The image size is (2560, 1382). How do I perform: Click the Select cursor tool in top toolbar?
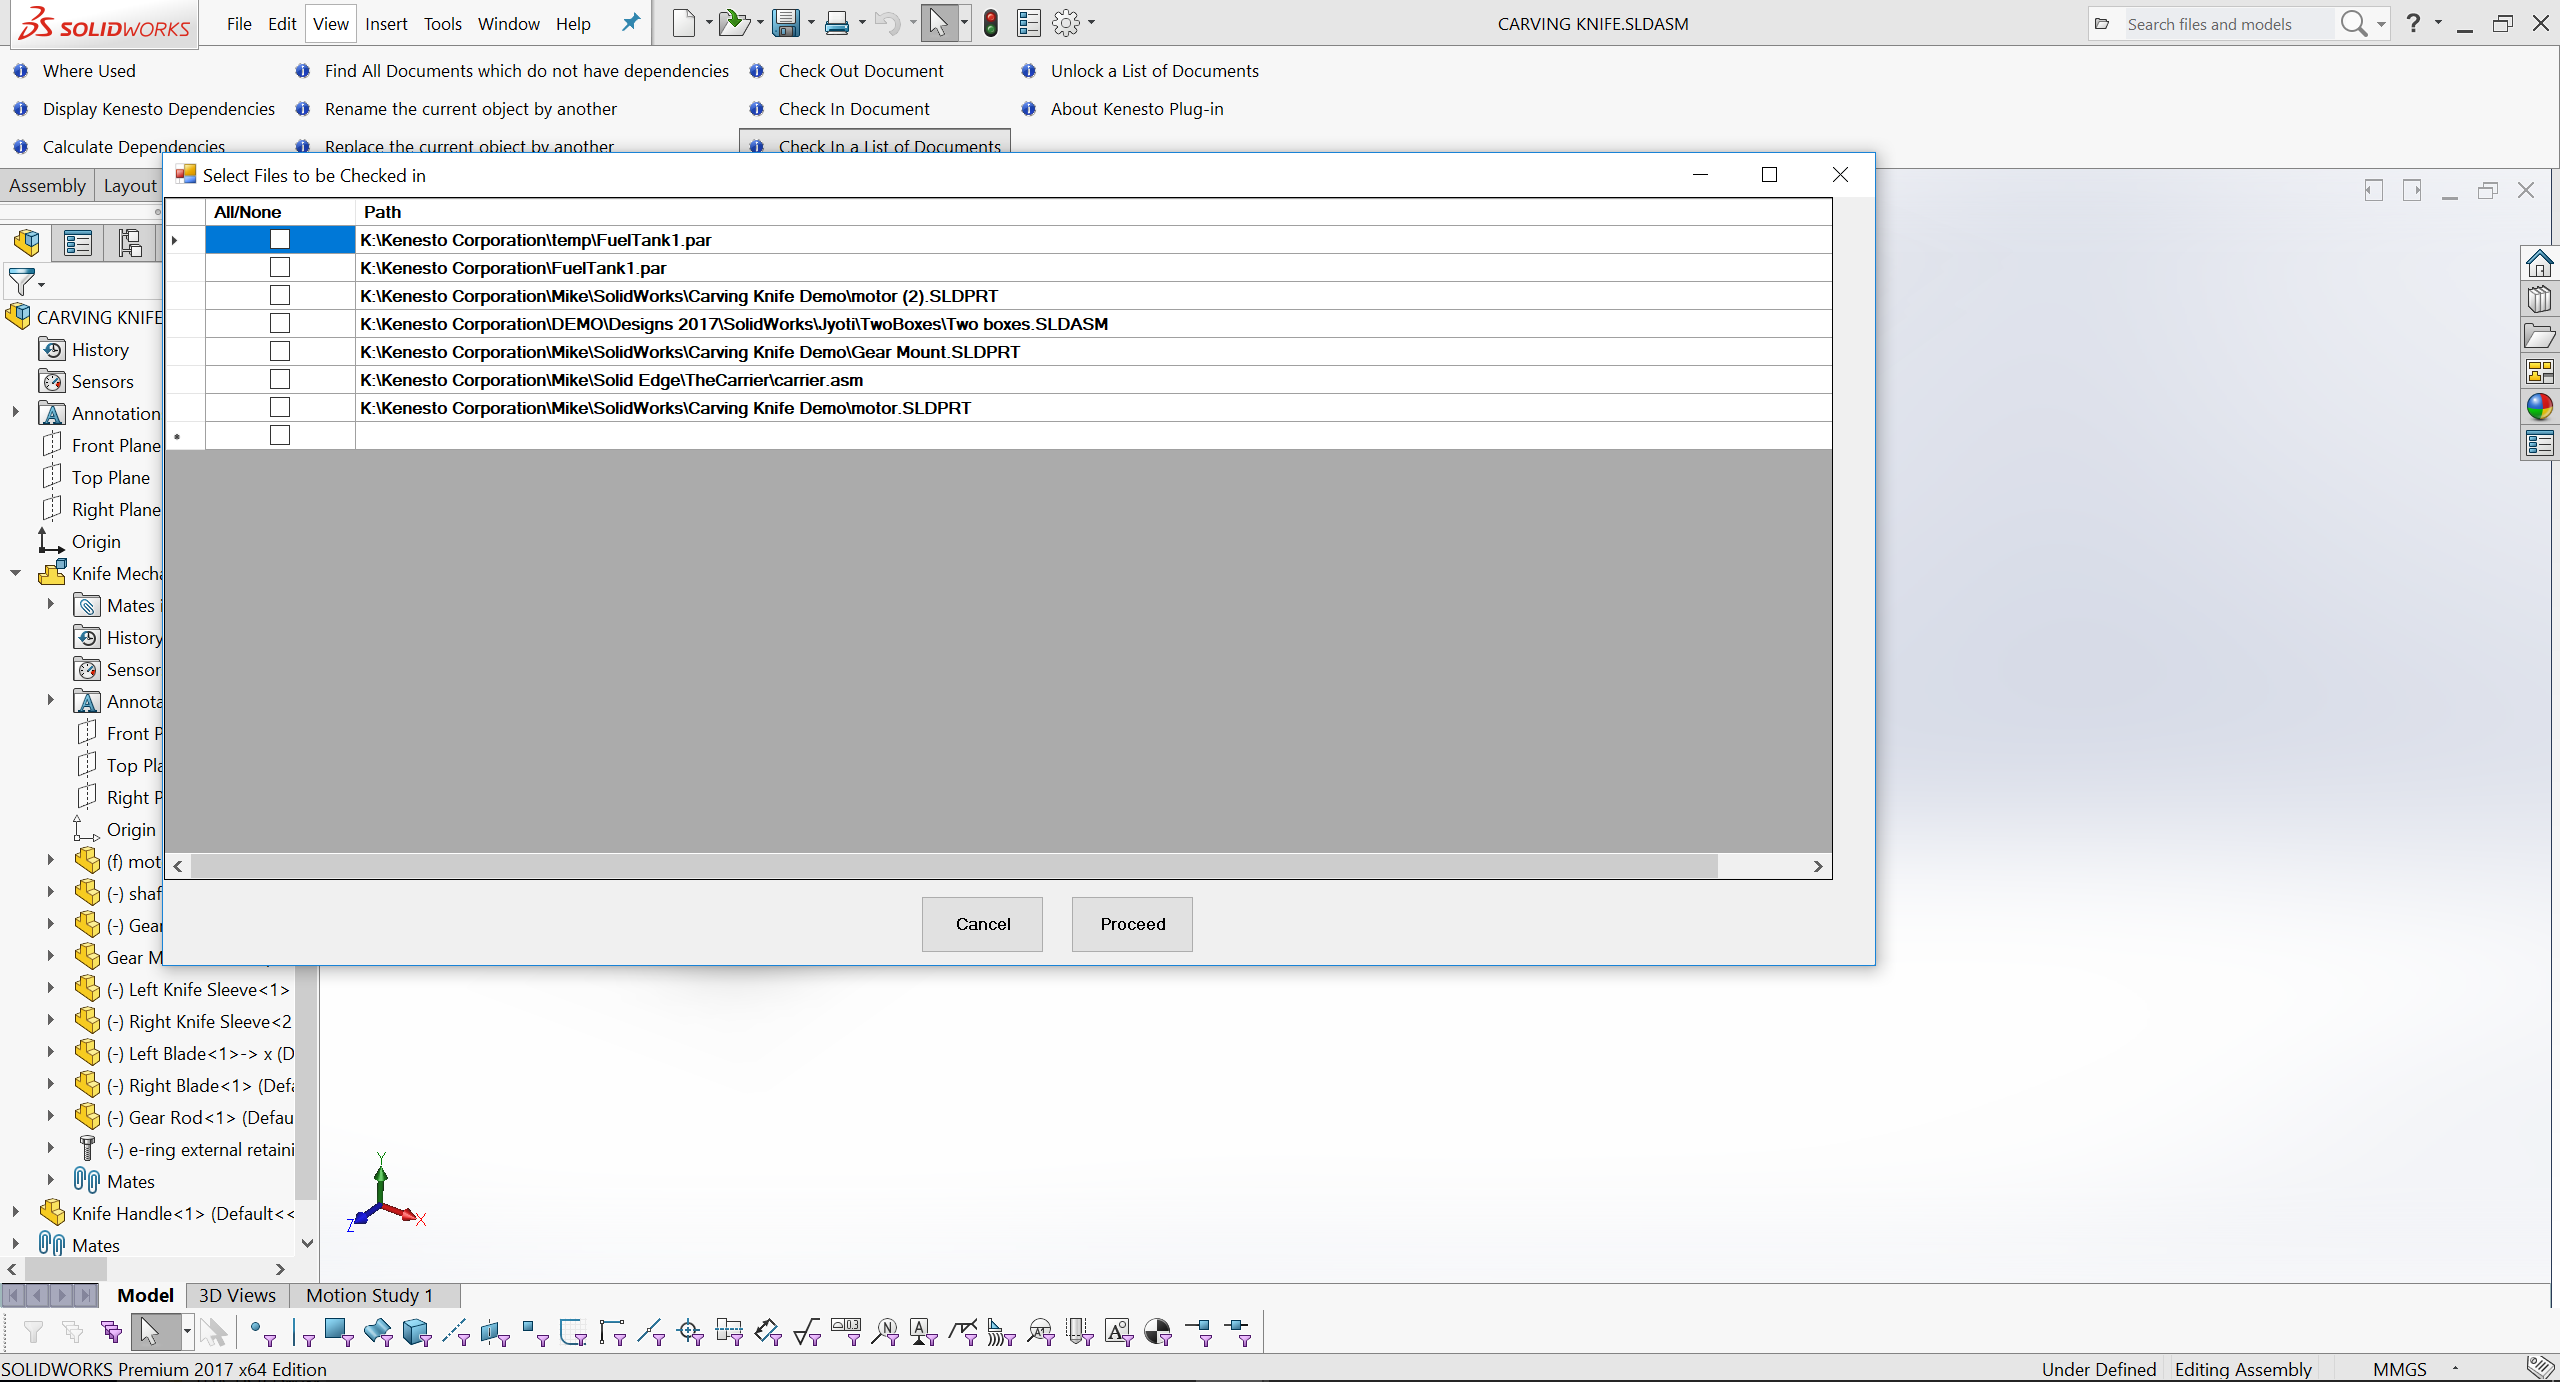point(938,23)
